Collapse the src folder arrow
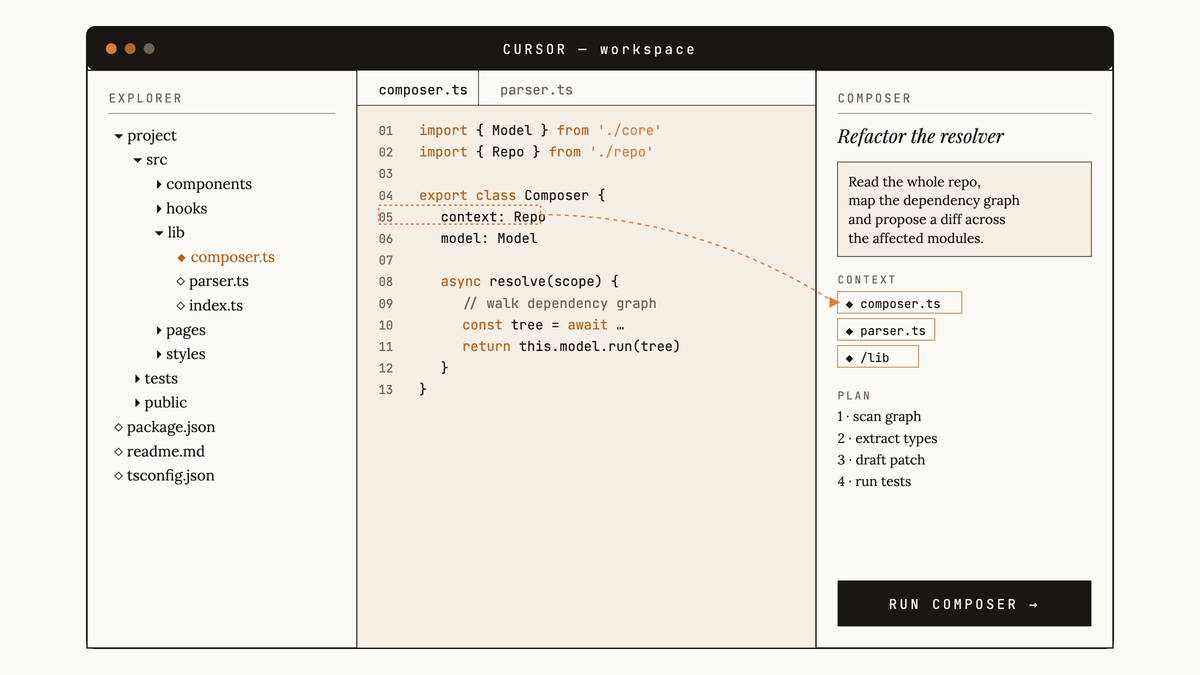Image resolution: width=1200 pixels, height=675 pixels. (x=138, y=160)
